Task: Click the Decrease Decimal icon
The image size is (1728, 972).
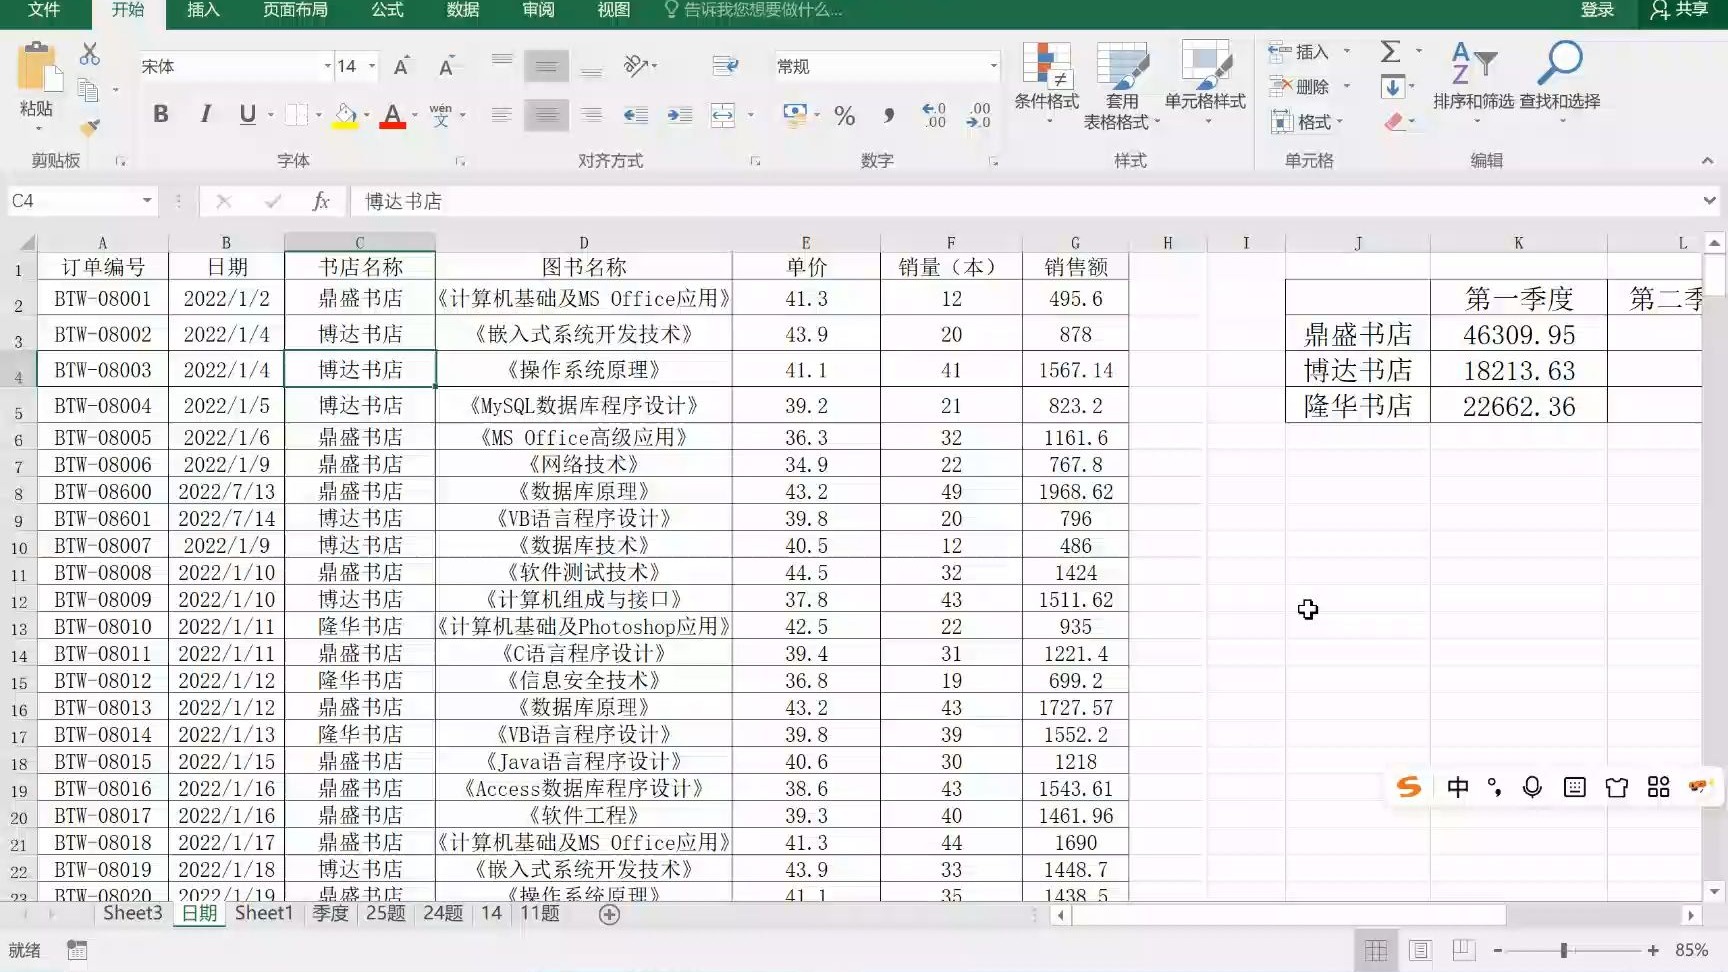Action: tap(978, 115)
